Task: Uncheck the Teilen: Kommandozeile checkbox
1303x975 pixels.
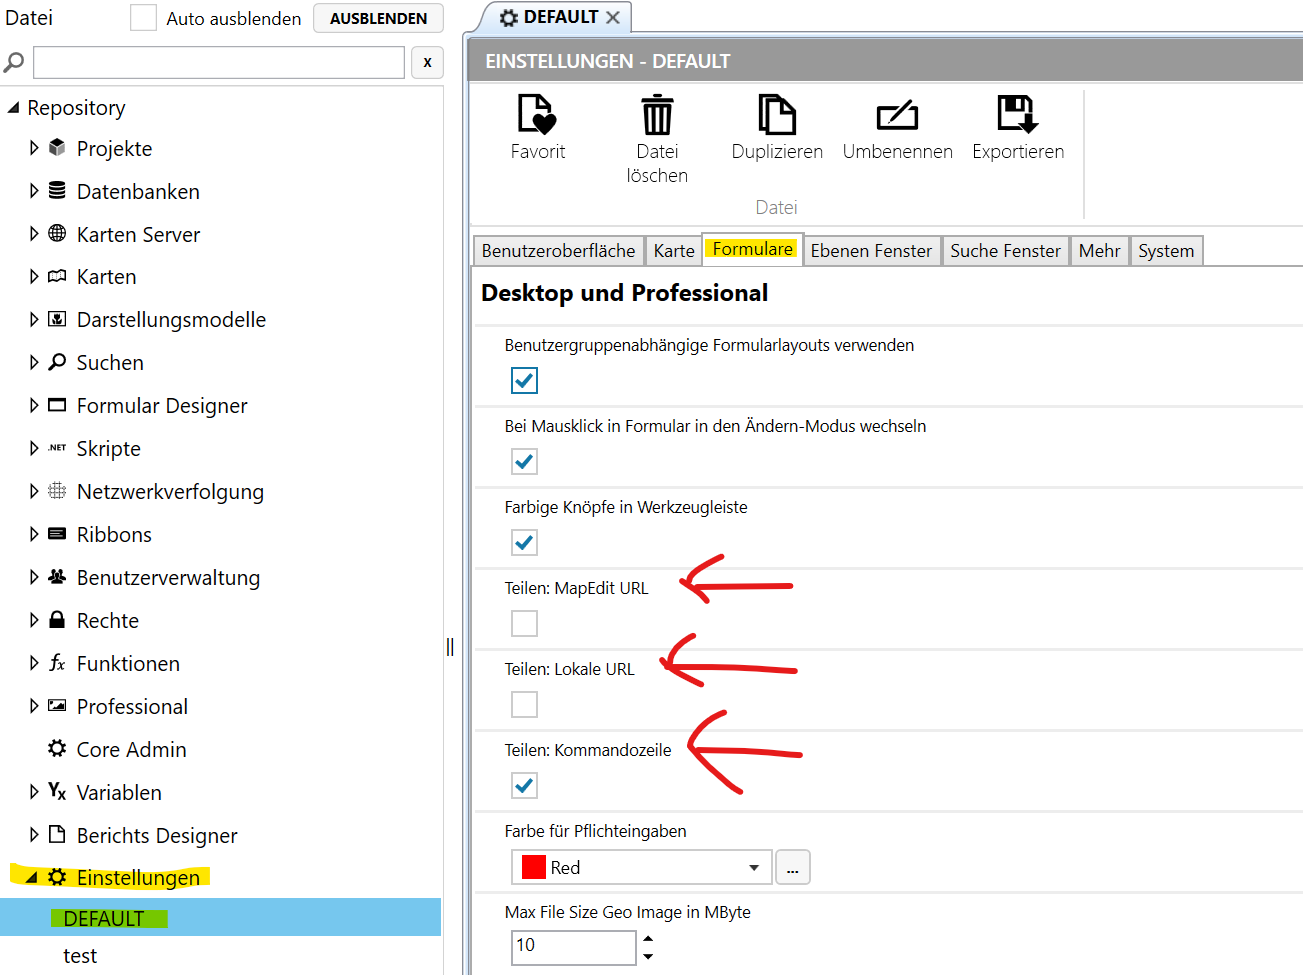Action: coord(524,785)
